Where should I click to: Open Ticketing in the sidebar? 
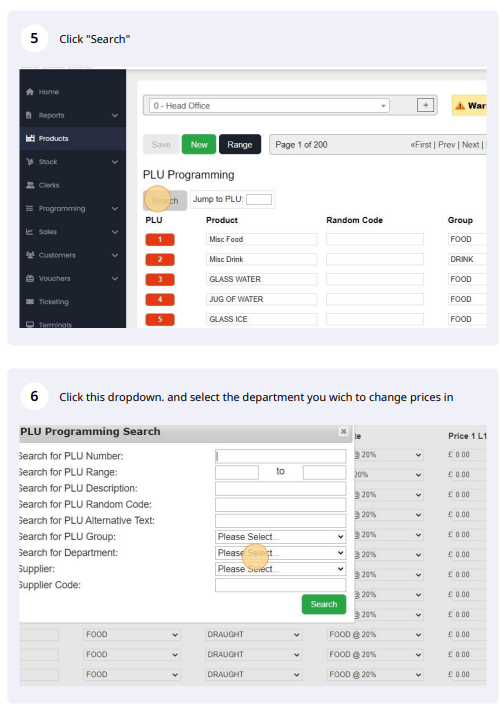click(x=47, y=302)
